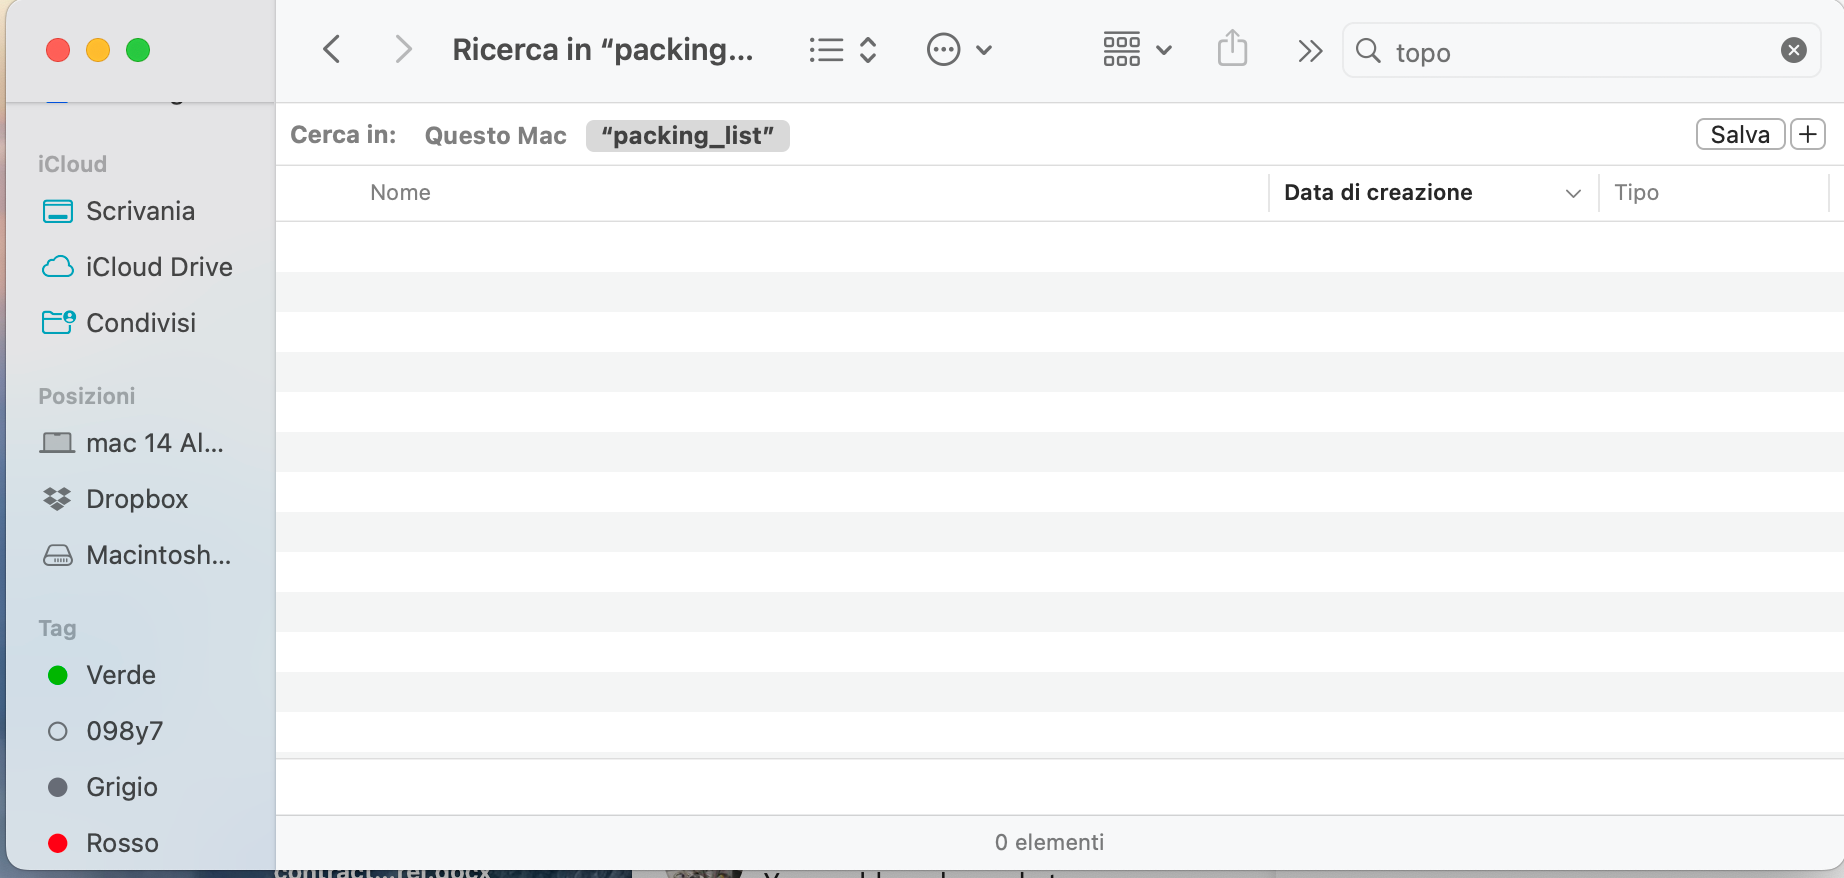Click the iCloud sidebar section heading
Viewport: 1844px width, 878px height.
(72, 164)
